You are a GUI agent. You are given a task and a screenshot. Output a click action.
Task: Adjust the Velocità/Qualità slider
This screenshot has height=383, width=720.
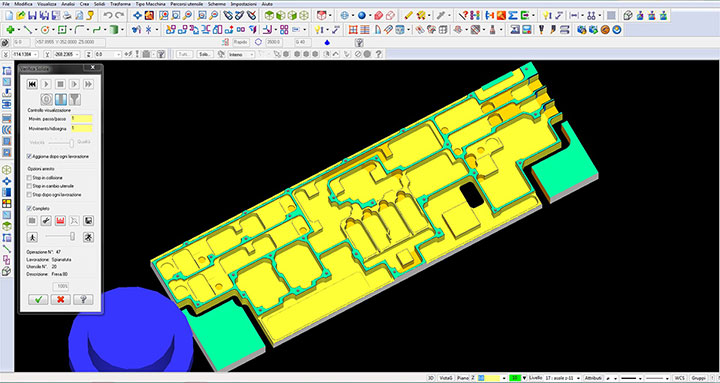coord(71,143)
